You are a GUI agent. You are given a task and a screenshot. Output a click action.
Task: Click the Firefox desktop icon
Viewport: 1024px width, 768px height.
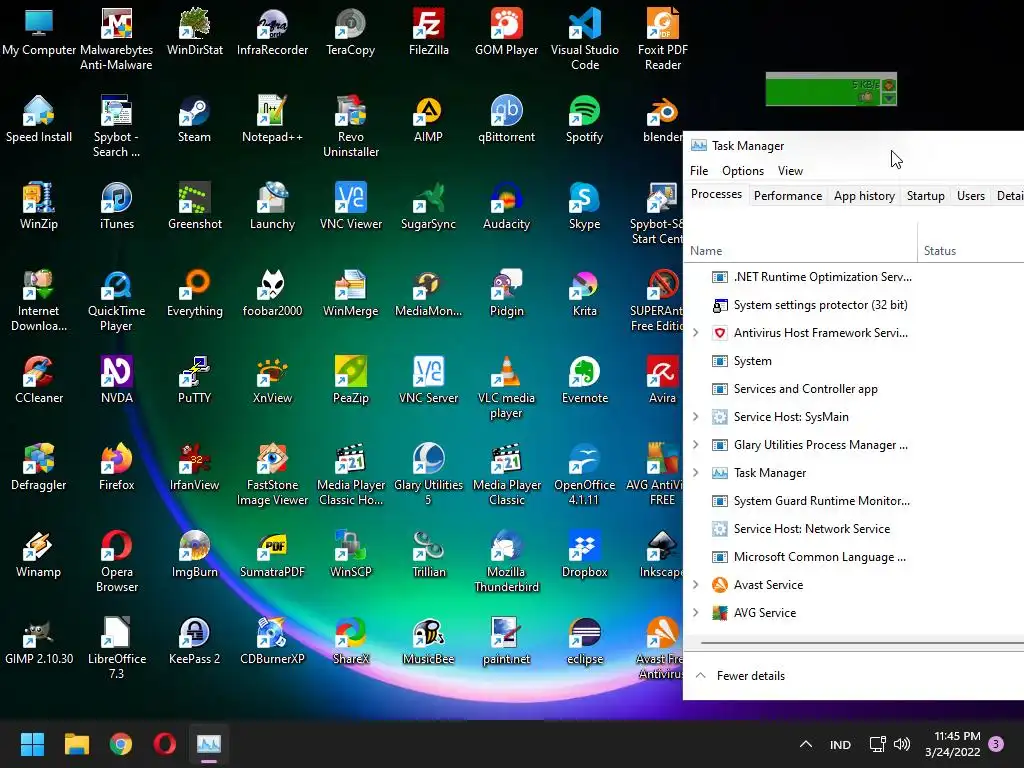116,467
